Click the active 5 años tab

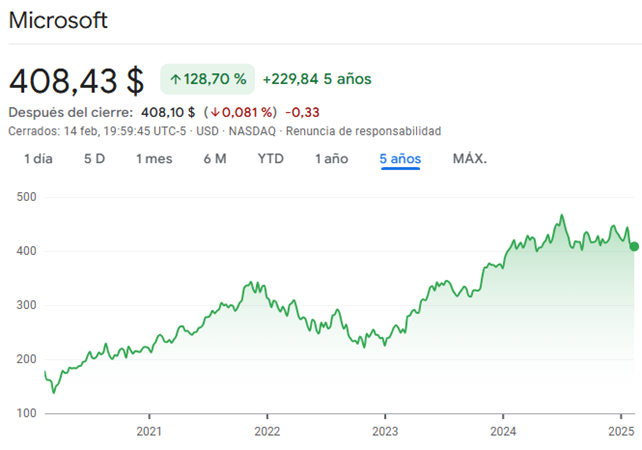coord(400,159)
